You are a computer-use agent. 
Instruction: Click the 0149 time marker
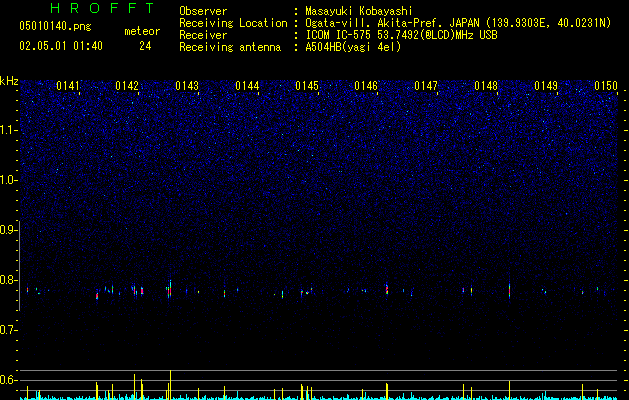(546, 86)
